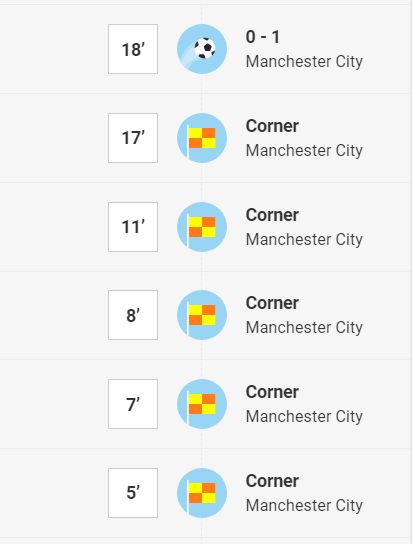This screenshot has width=412, height=544.
Task: Select the 11' minute box
Action: point(133,227)
